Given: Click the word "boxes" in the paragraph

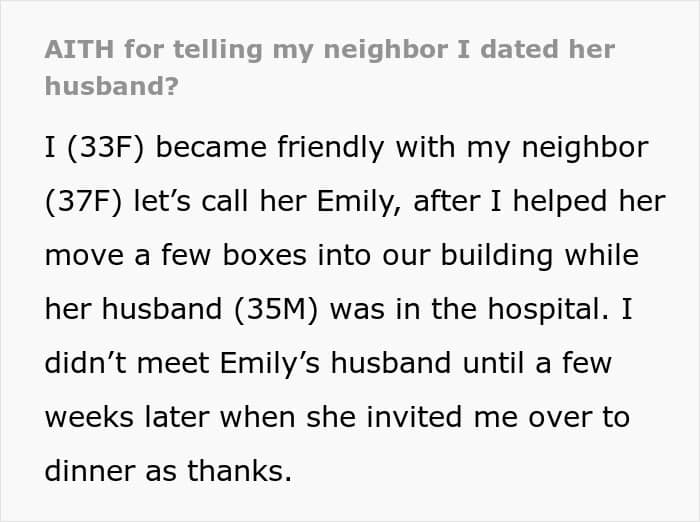Looking at the screenshot, I should (264, 255).
